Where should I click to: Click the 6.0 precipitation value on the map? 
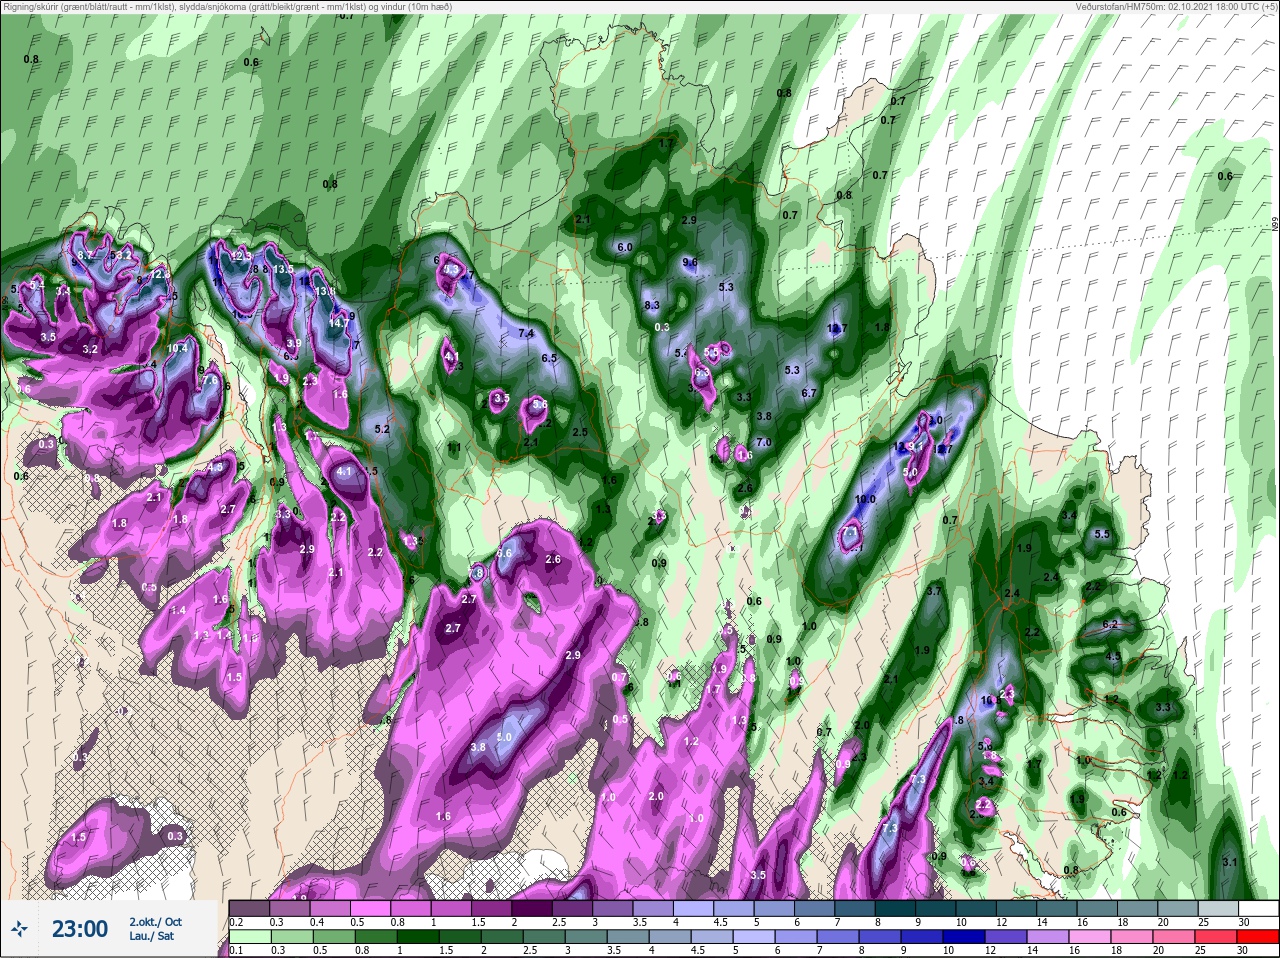click(625, 247)
